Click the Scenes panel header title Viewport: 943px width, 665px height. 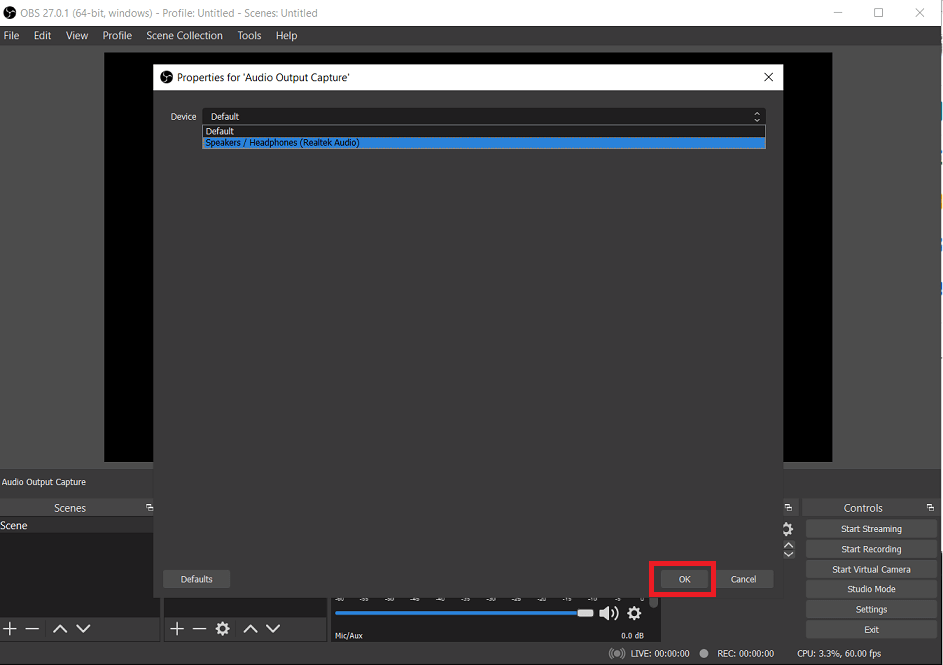pyautogui.click(x=70, y=508)
